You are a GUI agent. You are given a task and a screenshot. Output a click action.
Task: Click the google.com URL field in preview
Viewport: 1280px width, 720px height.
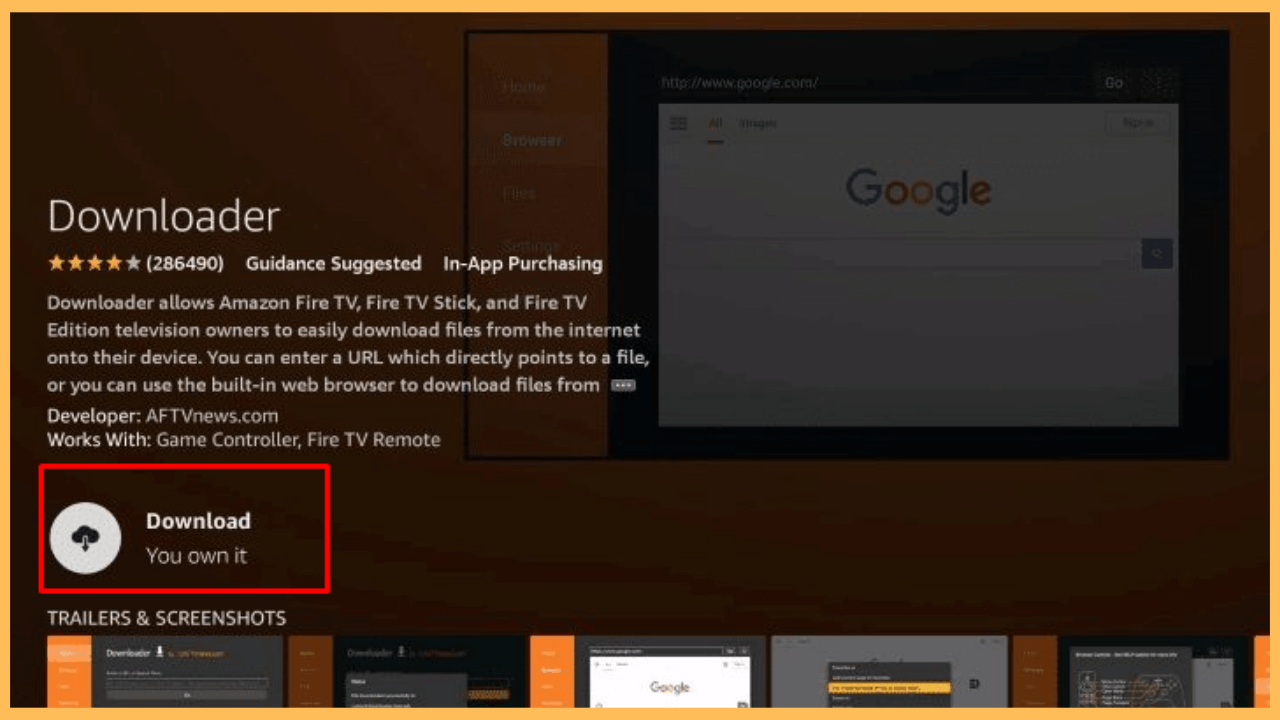(870, 83)
